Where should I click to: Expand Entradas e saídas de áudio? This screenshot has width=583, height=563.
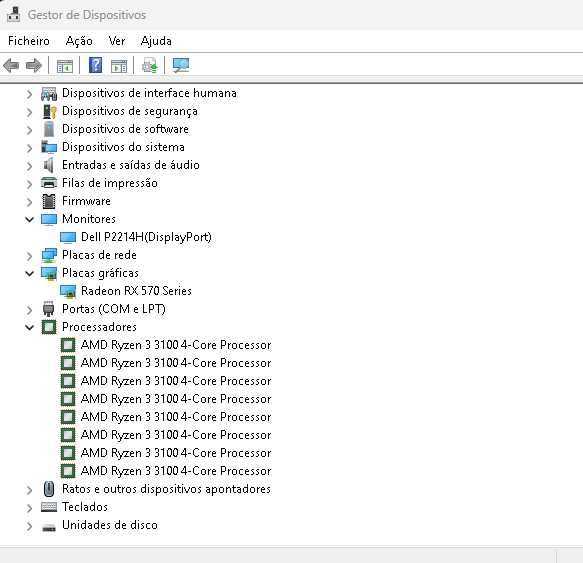(x=29, y=165)
